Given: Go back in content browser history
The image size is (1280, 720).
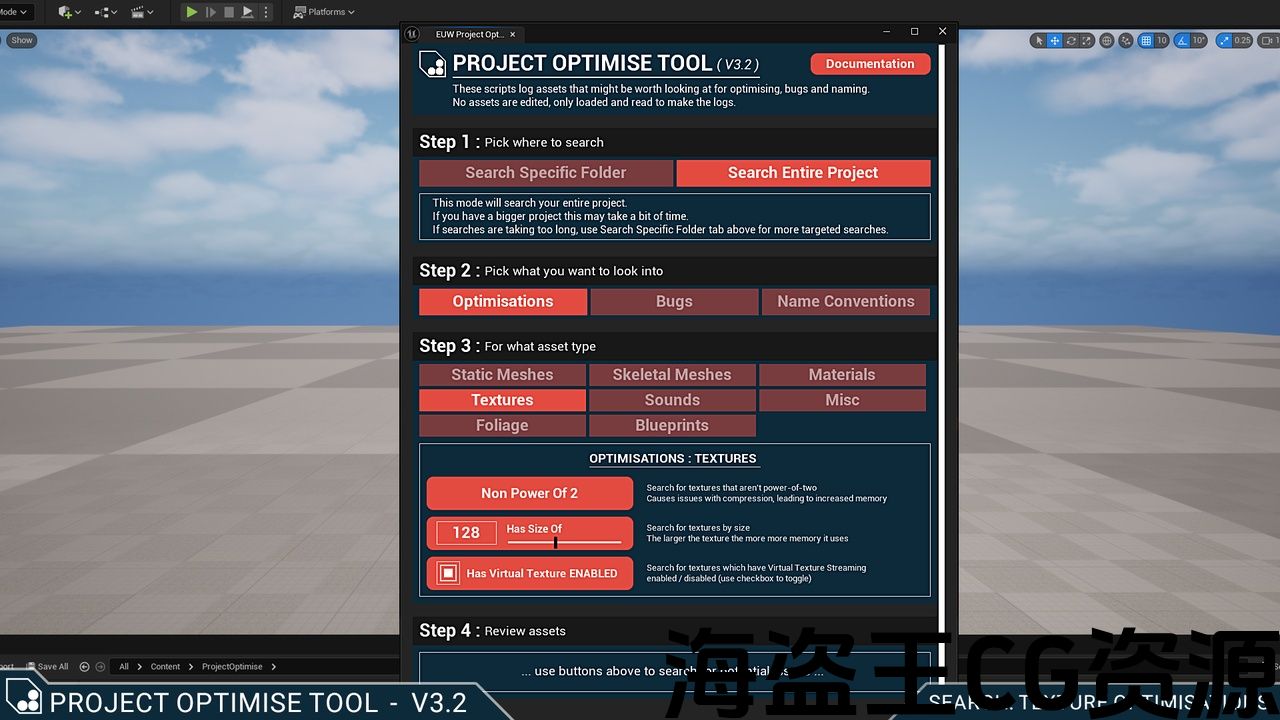Looking at the screenshot, I should point(85,667).
